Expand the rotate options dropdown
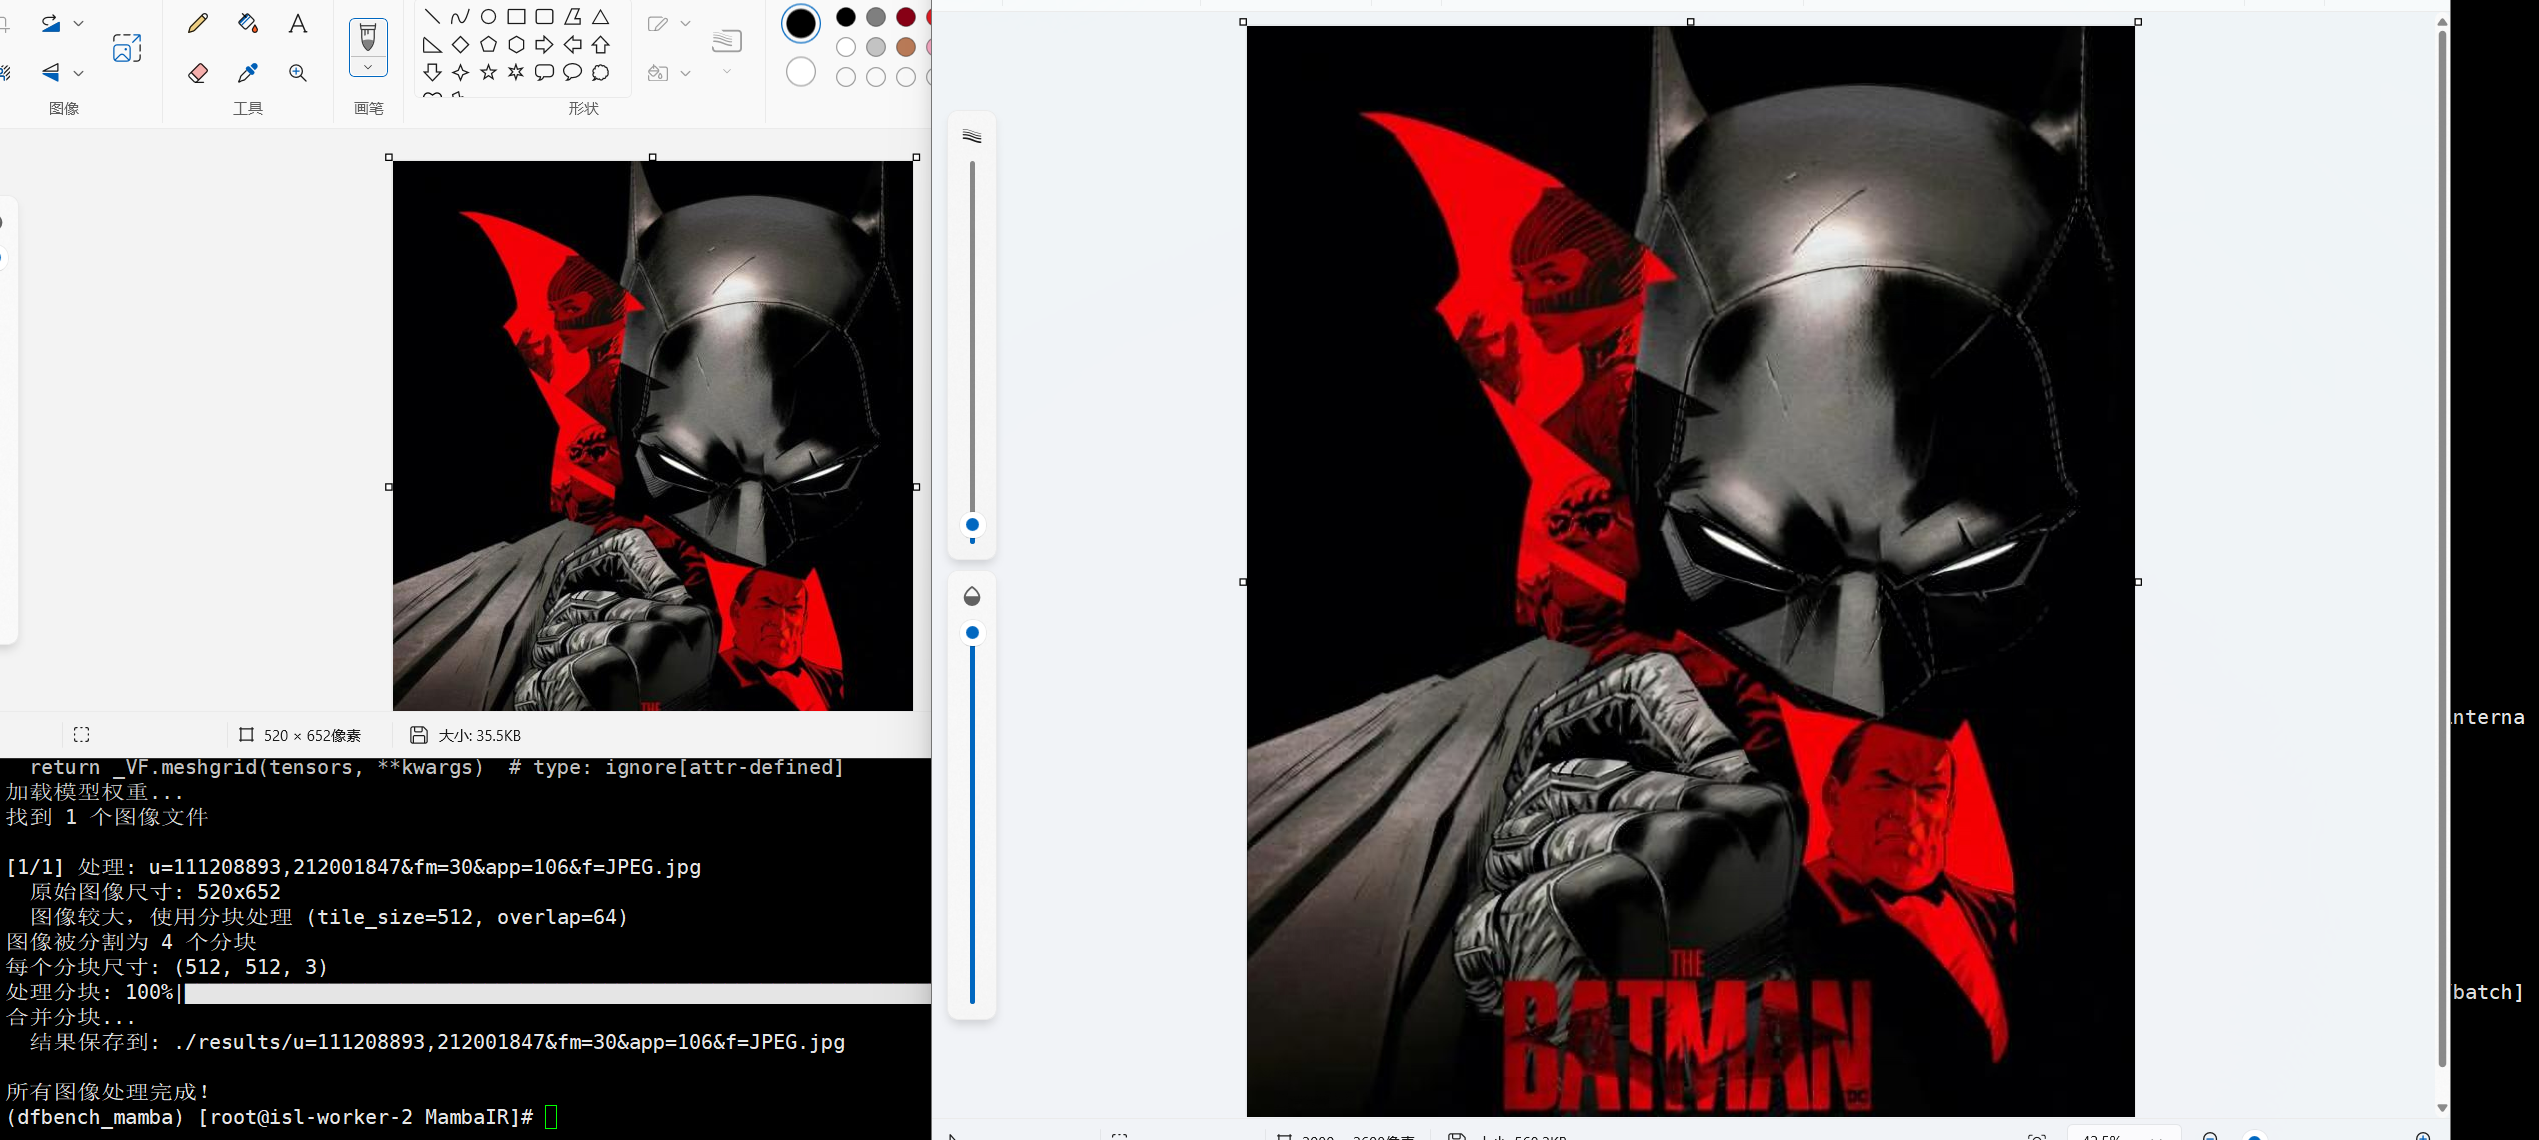Image resolution: width=2539 pixels, height=1140 pixels. pos(79,23)
